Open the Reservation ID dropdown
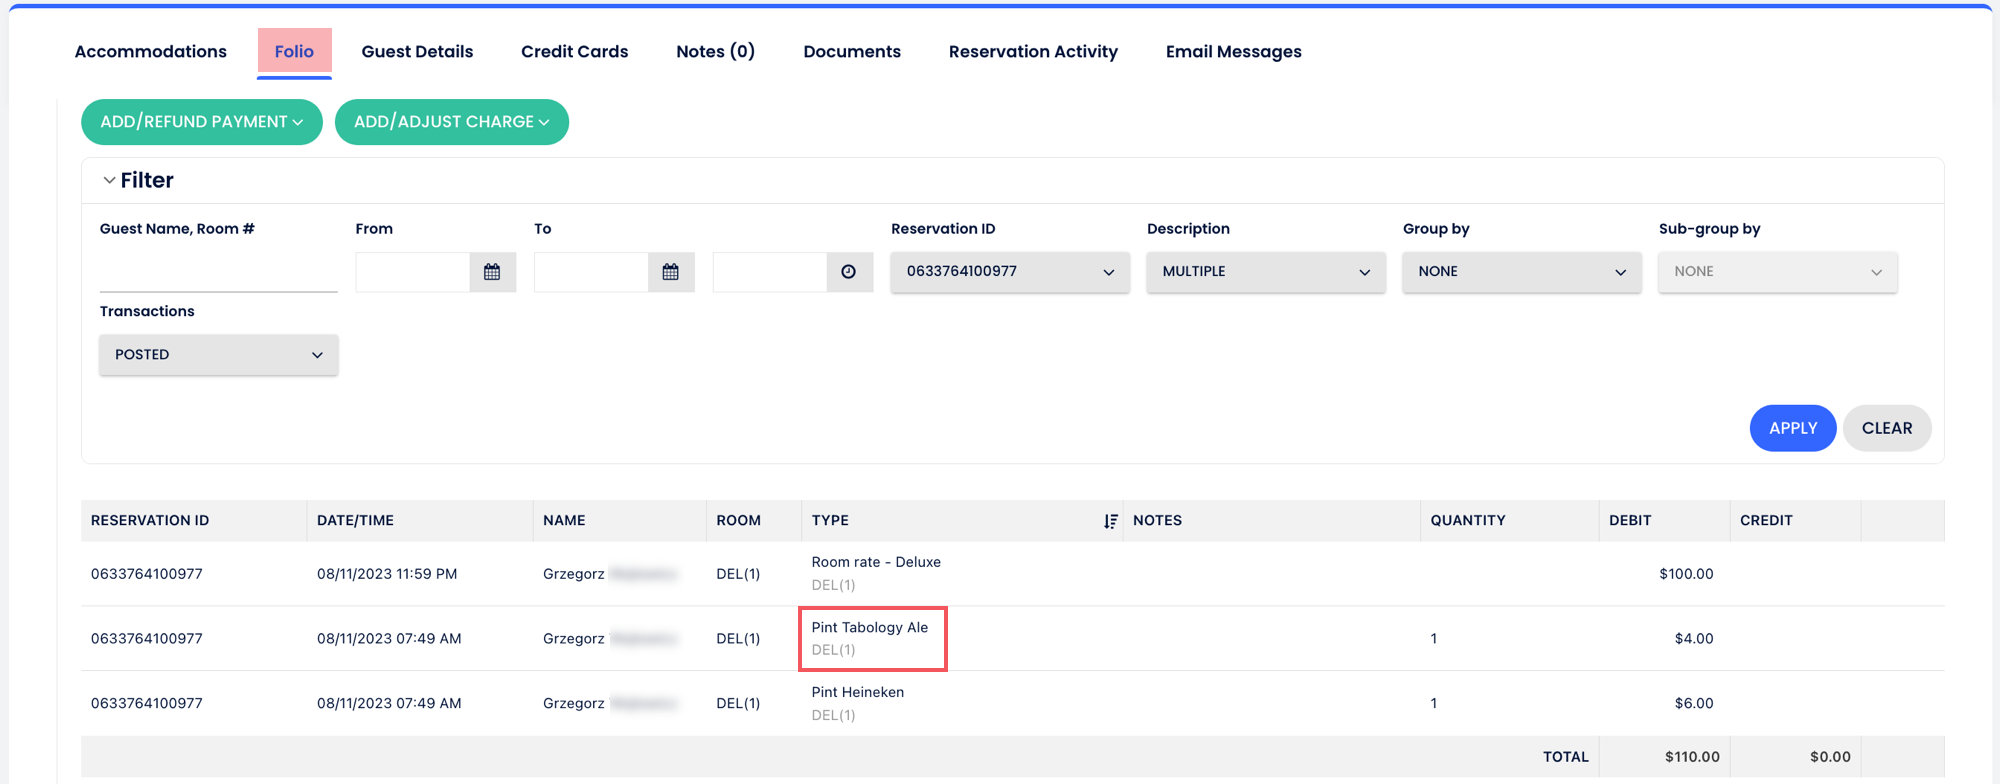Image resolution: width=2000 pixels, height=784 pixels. [1009, 272]
